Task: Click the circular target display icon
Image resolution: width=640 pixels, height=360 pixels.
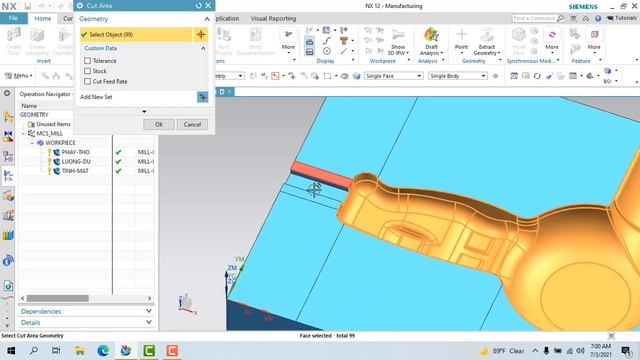Action: tap(327, 51)
